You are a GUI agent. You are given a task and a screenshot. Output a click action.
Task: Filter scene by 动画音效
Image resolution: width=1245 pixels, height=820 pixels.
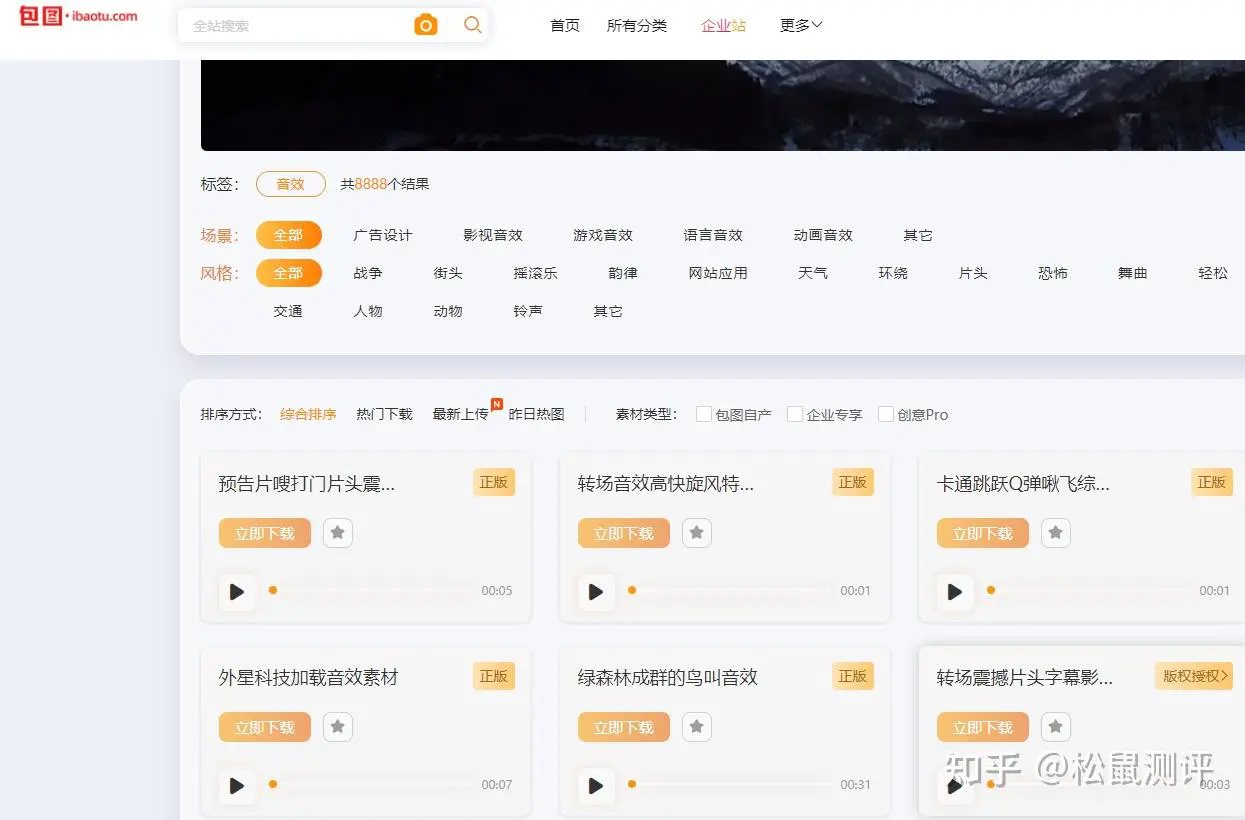point(823,235)
